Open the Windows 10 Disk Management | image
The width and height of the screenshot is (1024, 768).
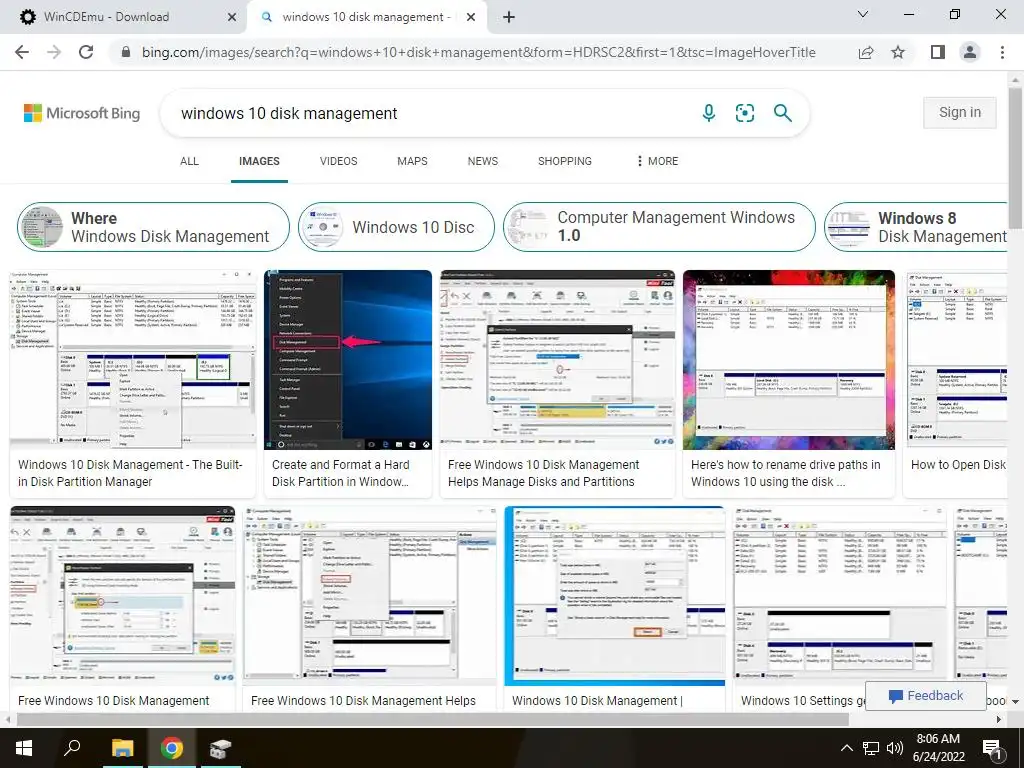(x=615, y=596)
